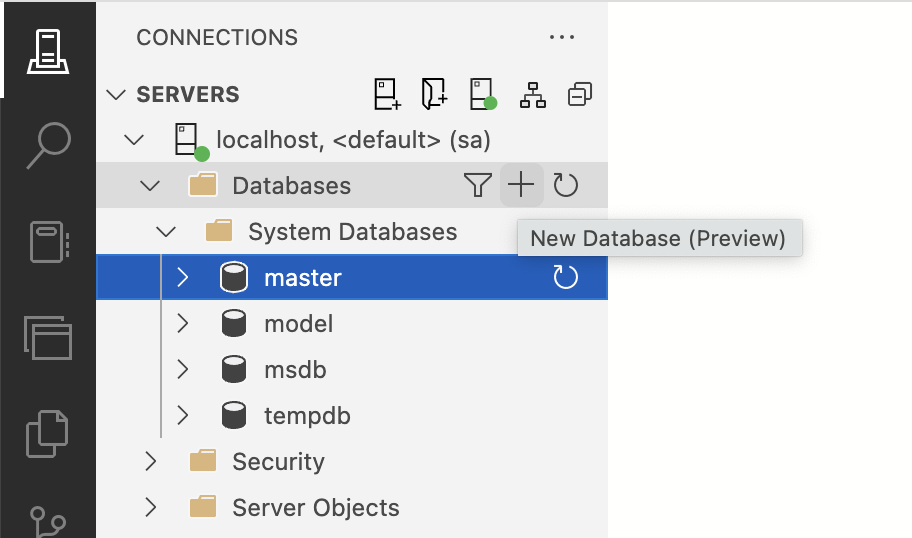Collapse the System Databases folder

pyautogui.click(x=166, y=232)
